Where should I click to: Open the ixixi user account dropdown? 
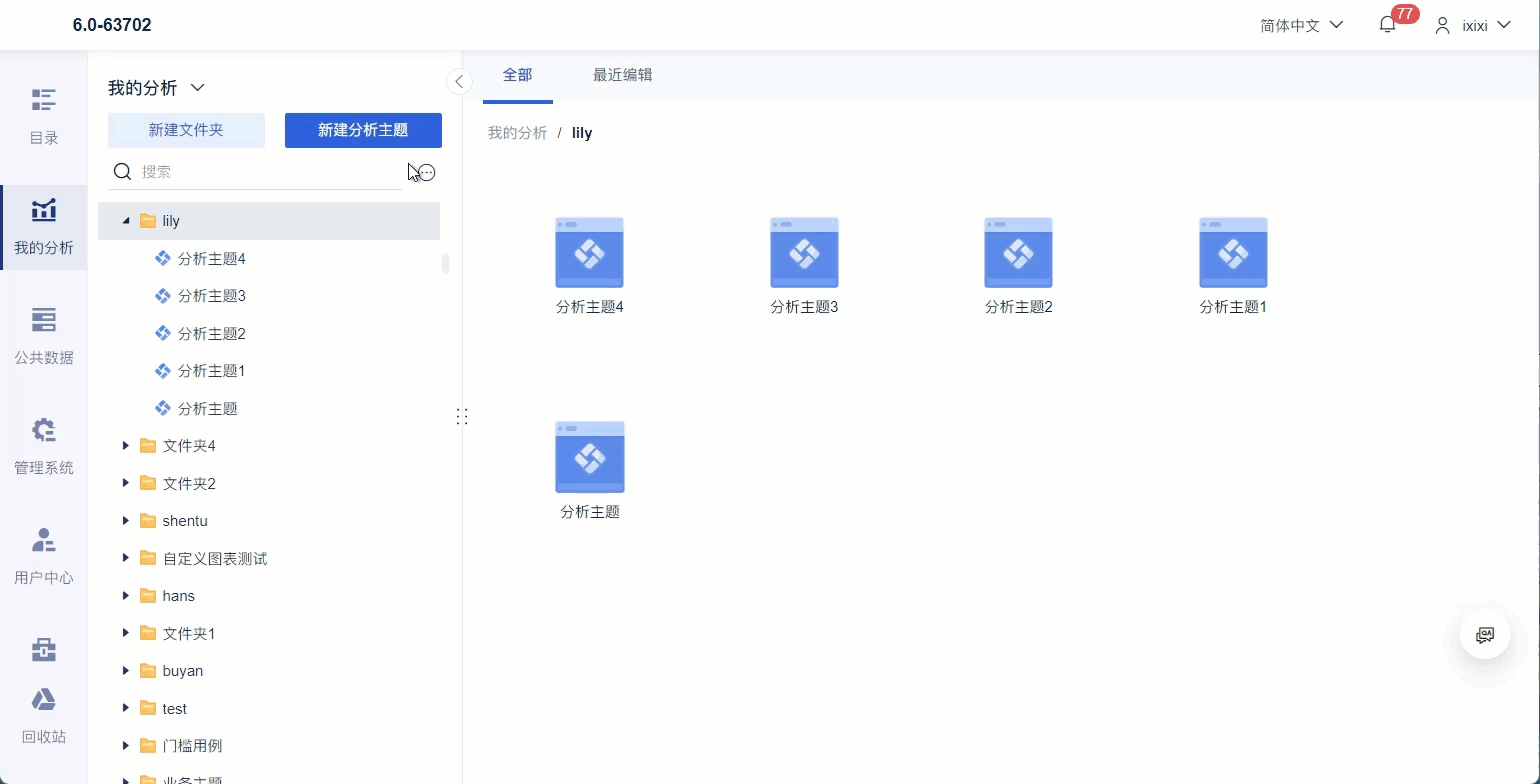coord(1474,24)
